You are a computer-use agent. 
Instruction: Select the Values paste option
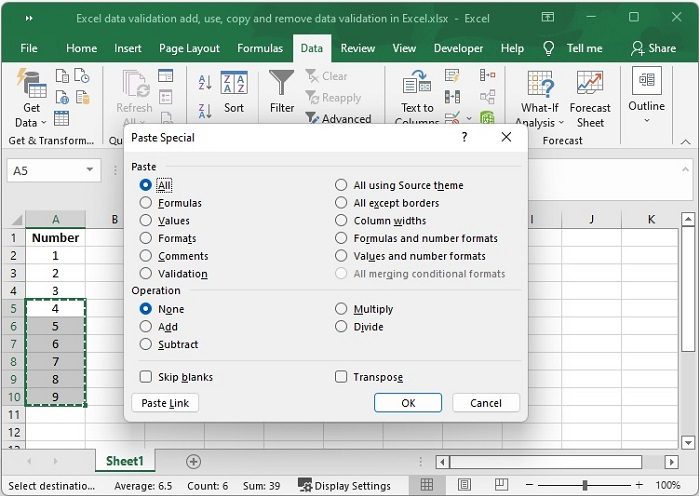[x=147, y=221]
